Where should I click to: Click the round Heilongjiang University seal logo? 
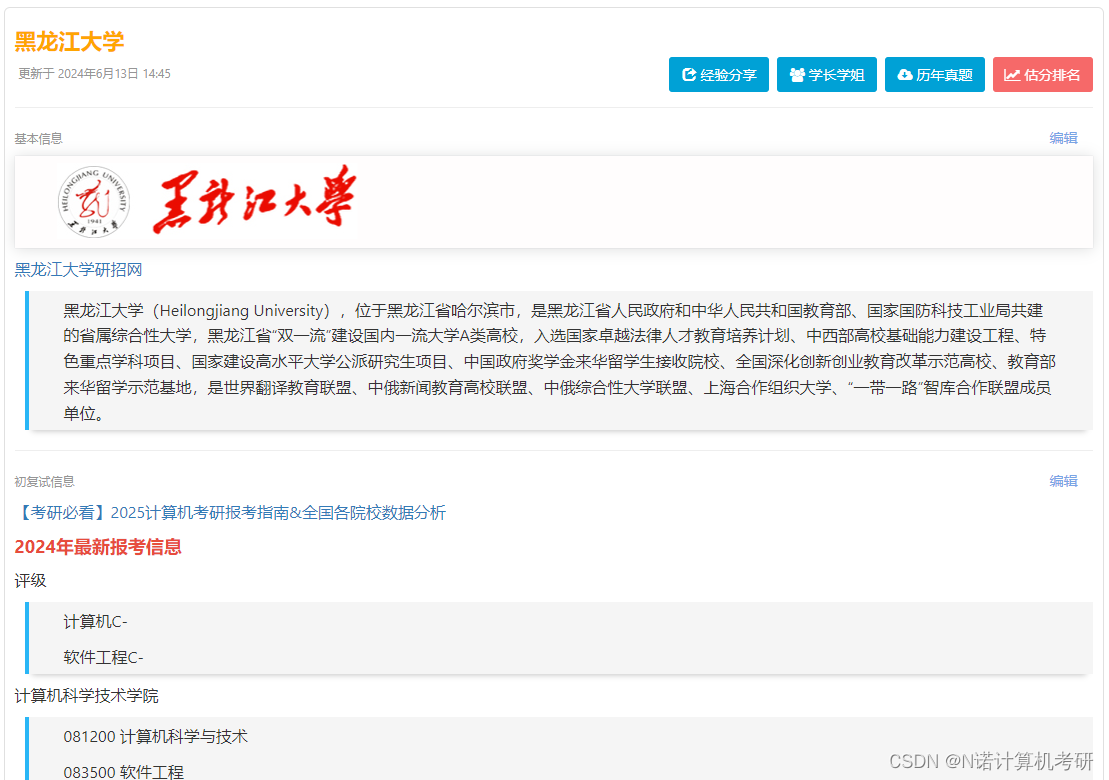click(x=94, y=202)
